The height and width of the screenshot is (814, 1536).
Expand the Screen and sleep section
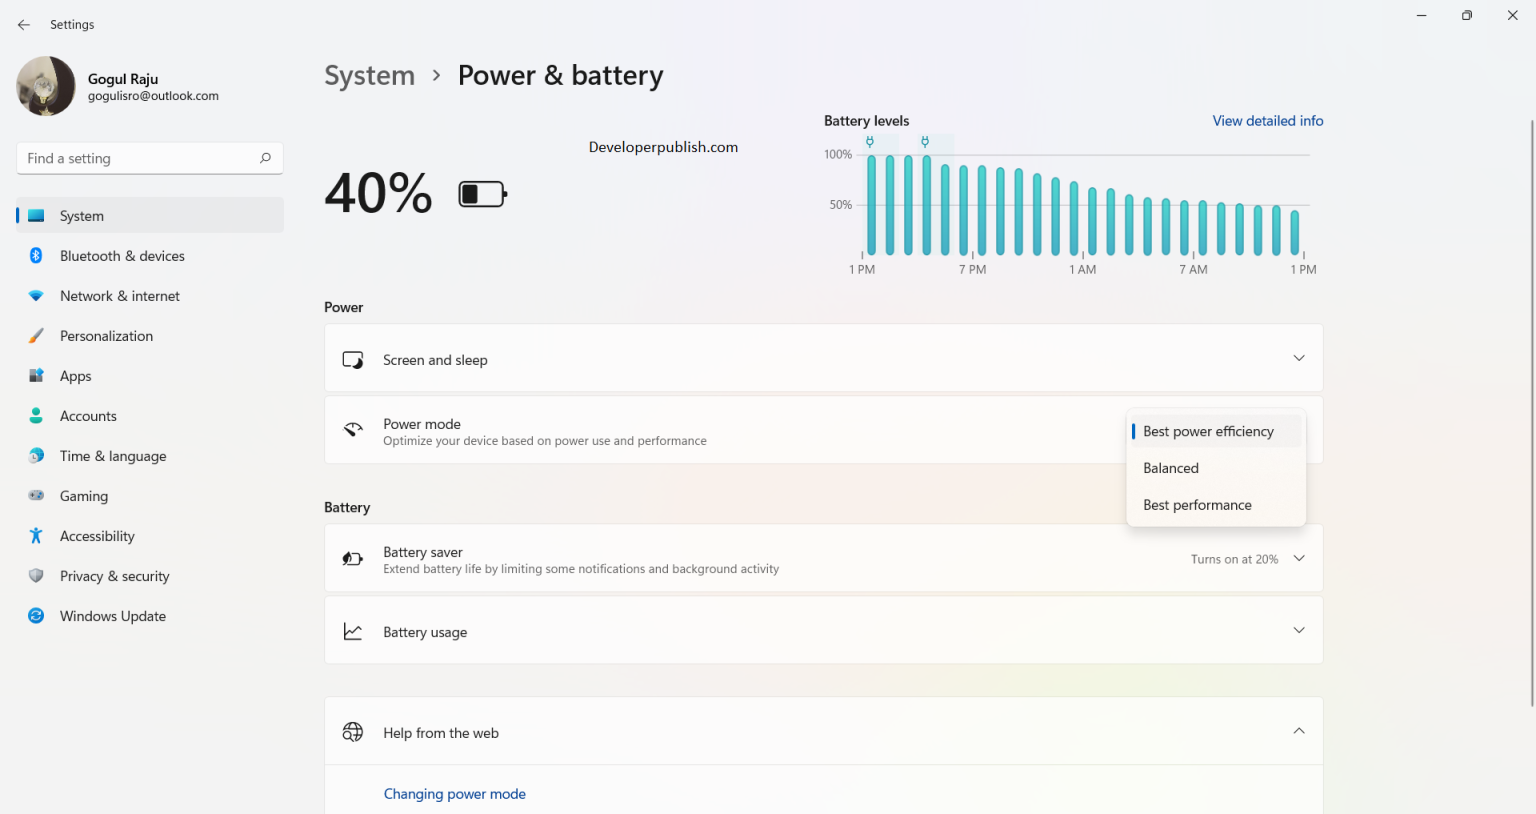click(x=1299, y=357)
